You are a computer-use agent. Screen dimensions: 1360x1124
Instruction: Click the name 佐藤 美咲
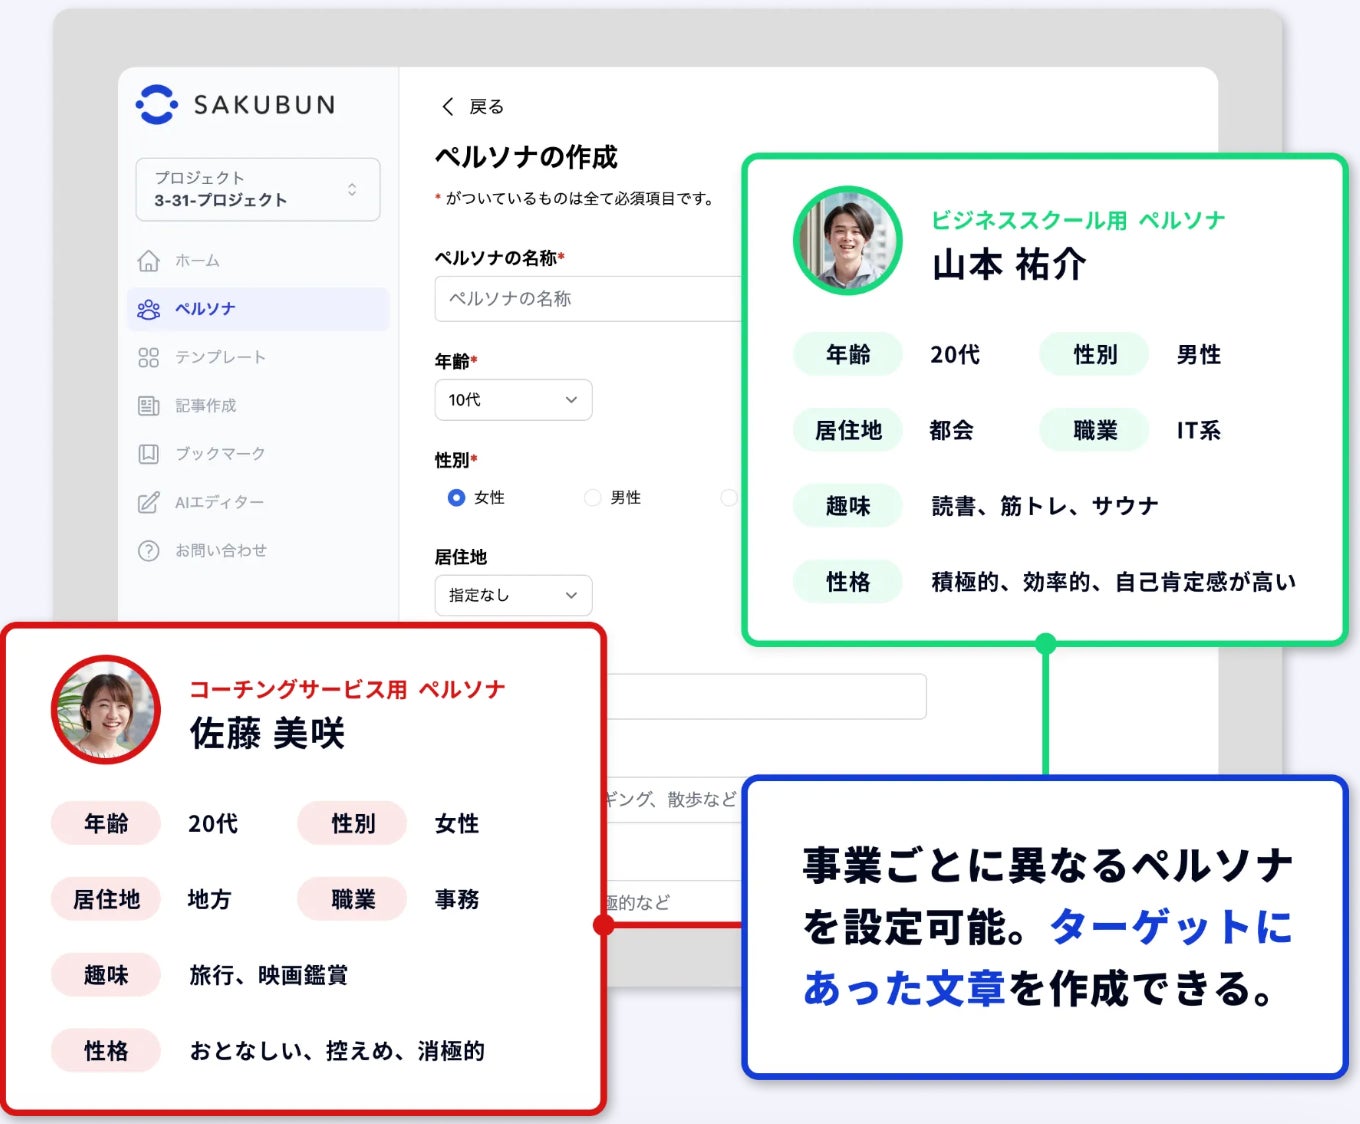coord(267,734)
